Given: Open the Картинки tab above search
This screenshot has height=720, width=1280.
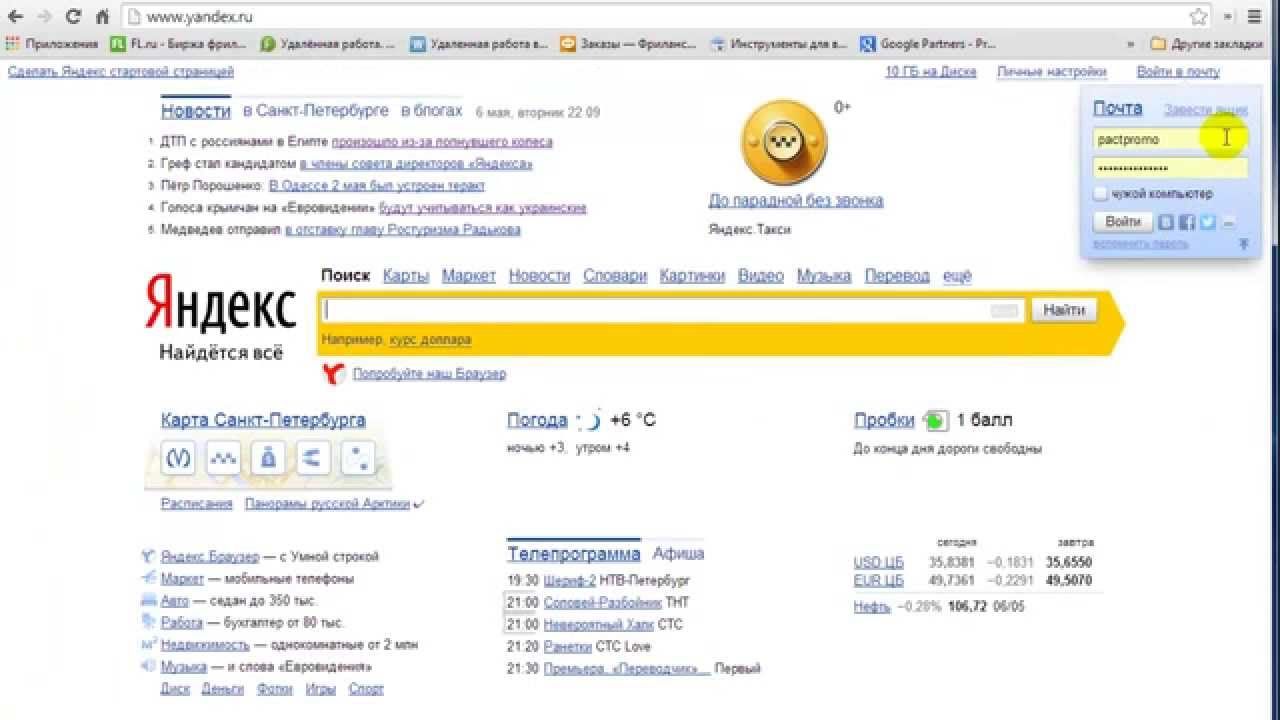Looking at the screenshot, I should click(692, 276).
